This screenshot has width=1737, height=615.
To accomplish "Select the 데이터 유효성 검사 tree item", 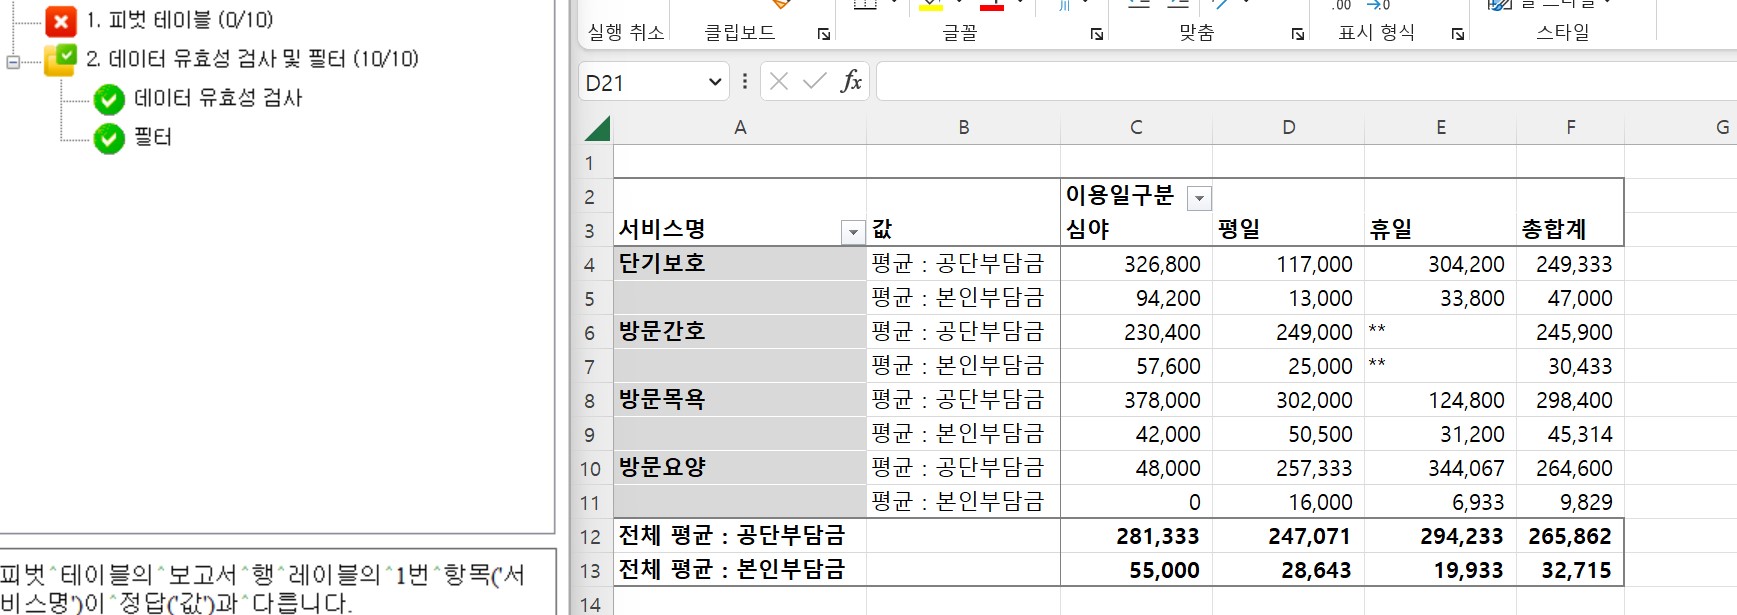I will (217, 98).
